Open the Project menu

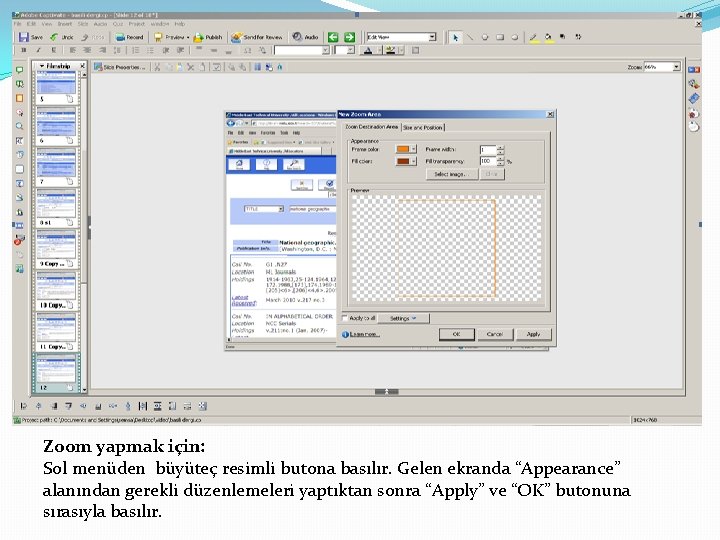click(x=136, y=24)
